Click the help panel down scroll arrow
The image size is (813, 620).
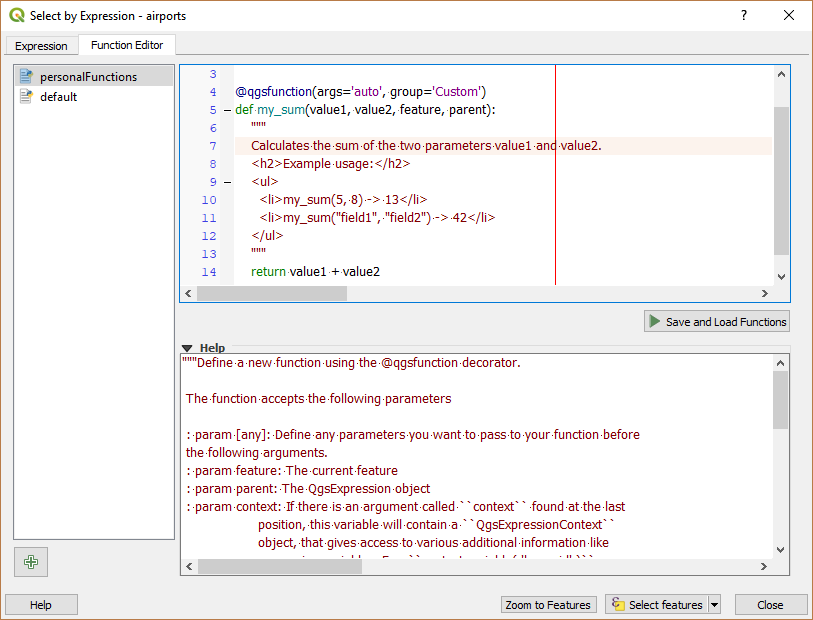click(781, 549)
